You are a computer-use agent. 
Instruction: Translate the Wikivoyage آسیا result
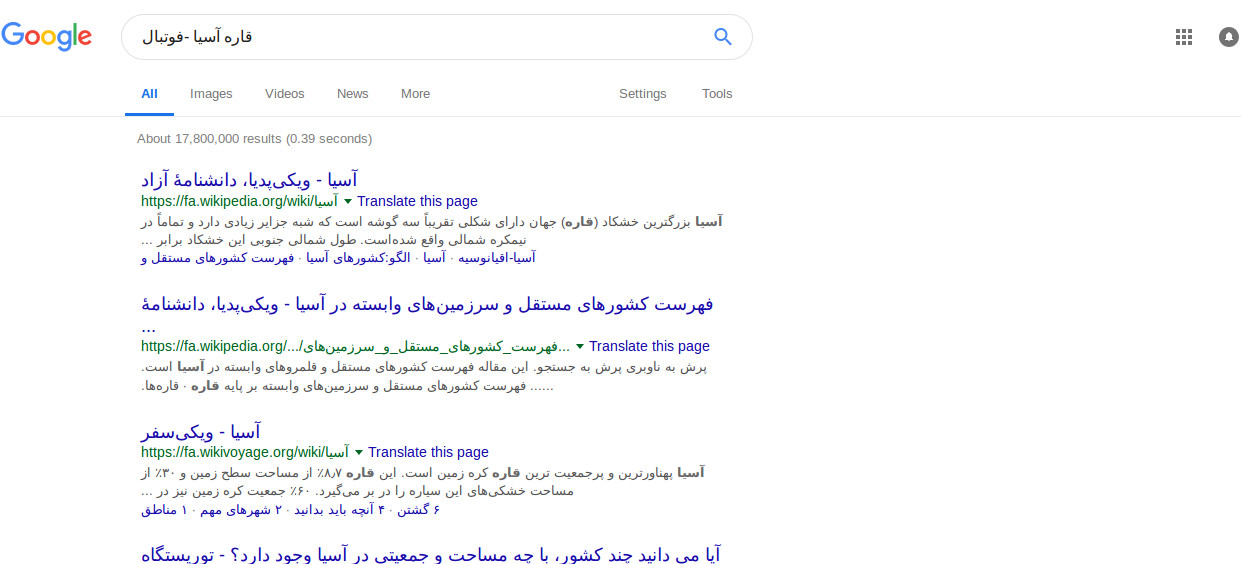pyautogui.click(x=428, y=452)
